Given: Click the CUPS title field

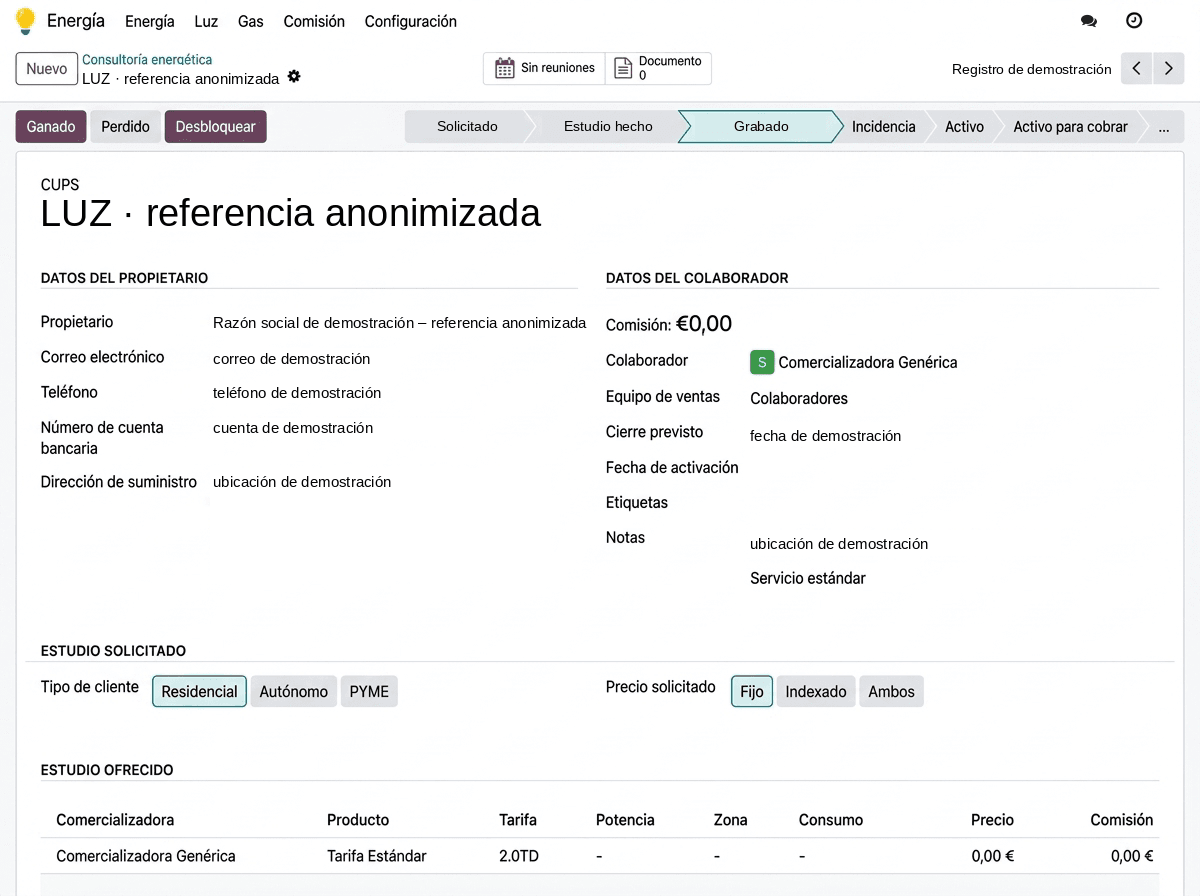Looking at the screenshot, I should (291, 213).
